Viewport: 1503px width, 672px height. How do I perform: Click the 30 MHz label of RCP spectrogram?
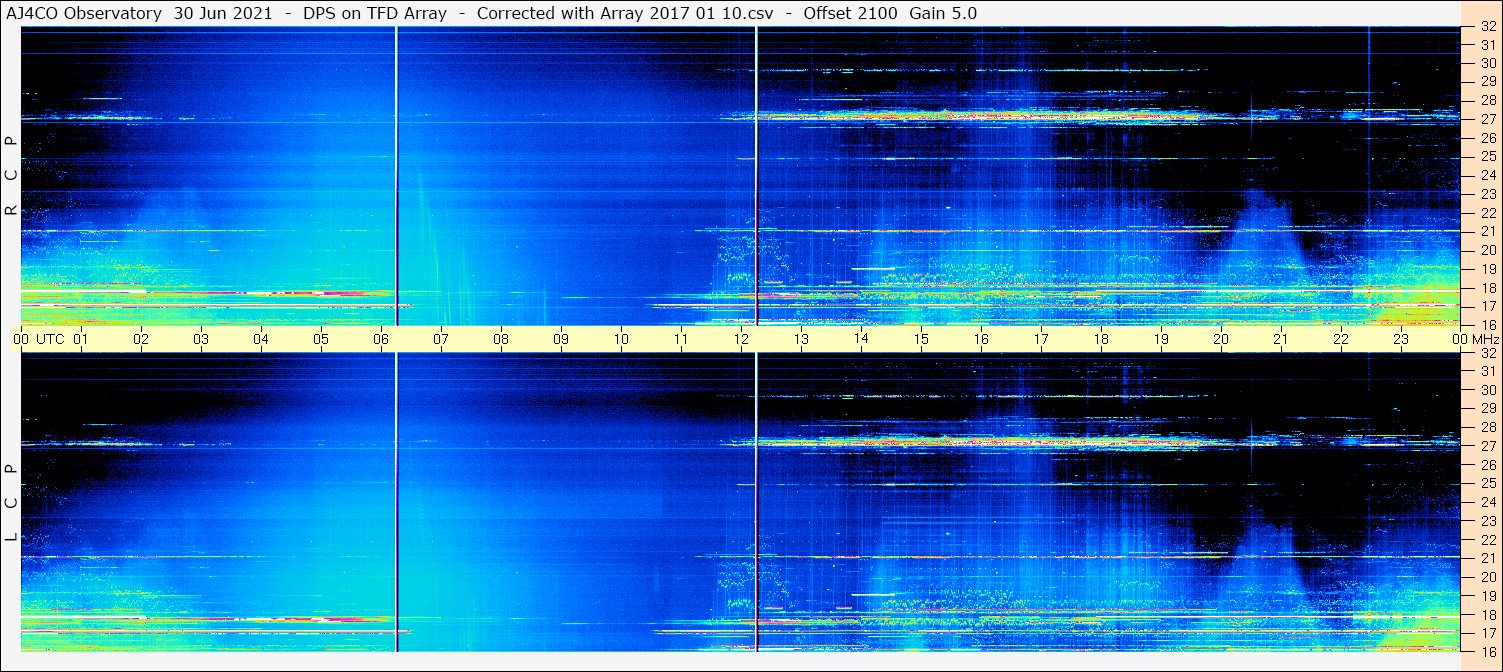(x=1487, y=63)
